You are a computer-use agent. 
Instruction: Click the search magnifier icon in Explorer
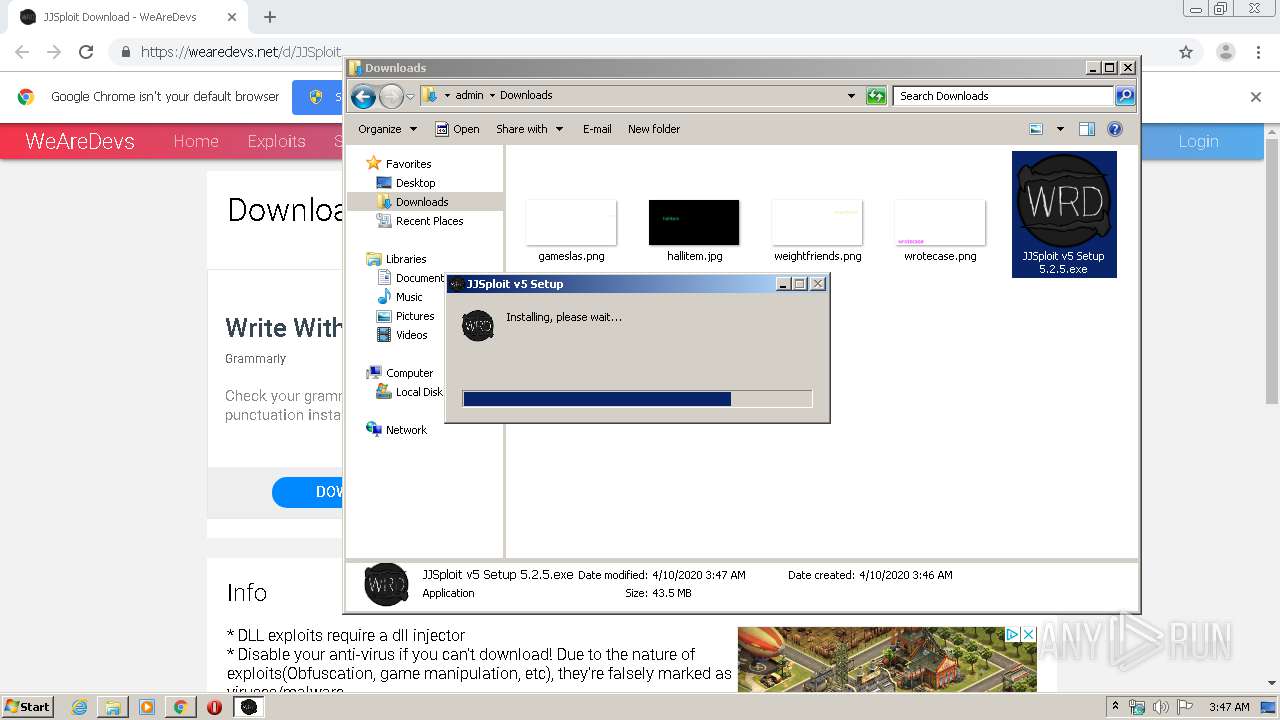click(1125, 96)
